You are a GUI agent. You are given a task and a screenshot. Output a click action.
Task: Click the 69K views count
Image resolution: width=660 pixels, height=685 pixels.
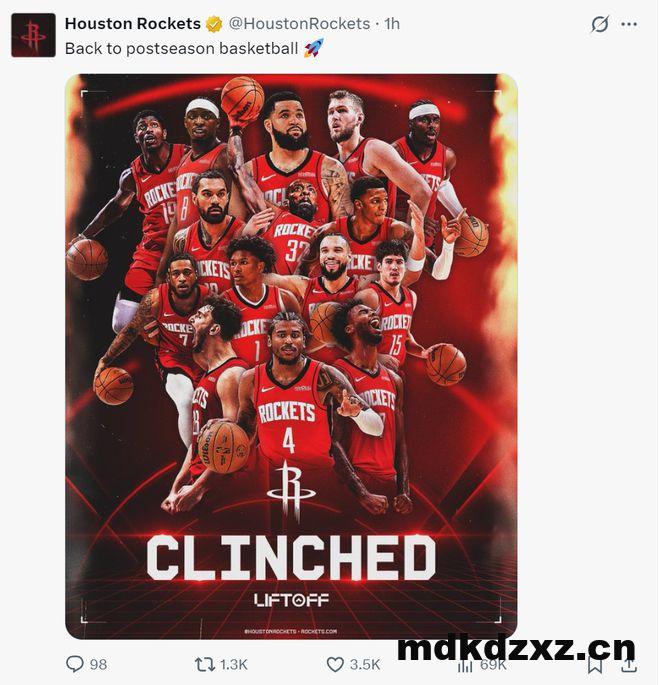493,665
